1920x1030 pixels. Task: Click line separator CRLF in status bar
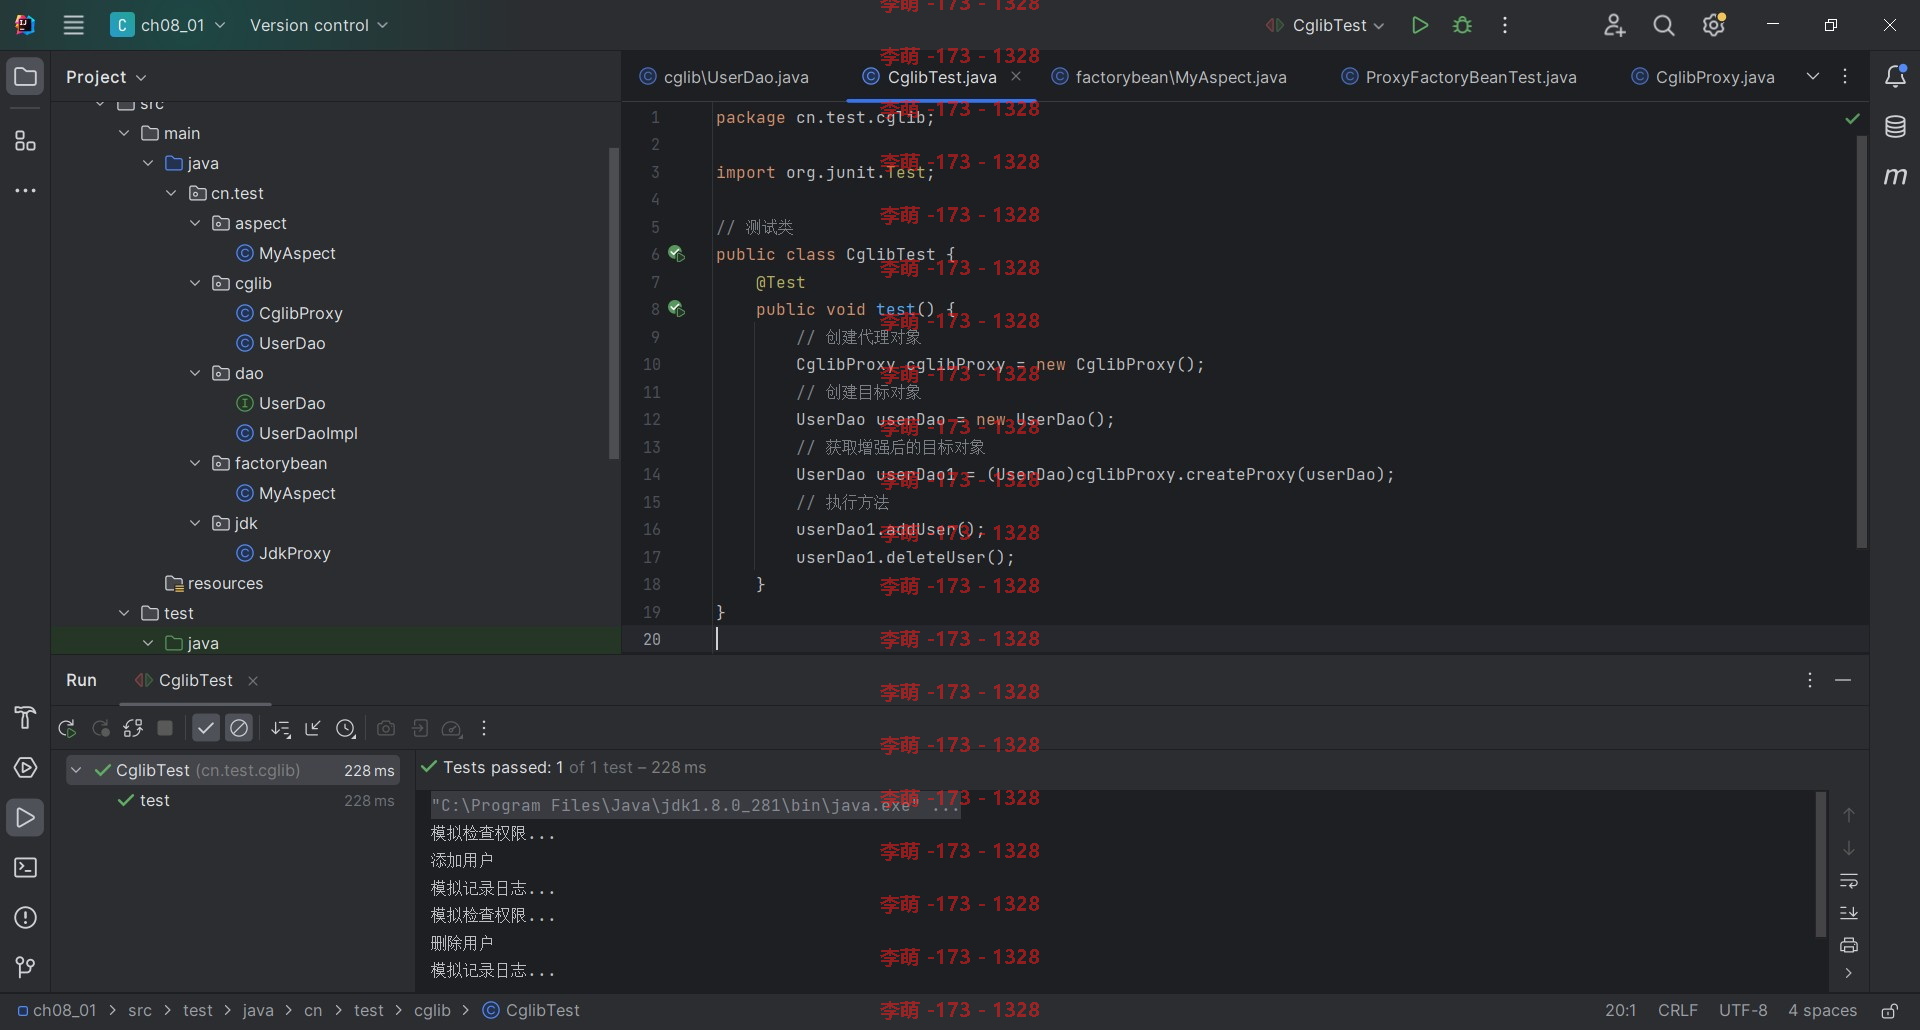pos(1677,1011)
